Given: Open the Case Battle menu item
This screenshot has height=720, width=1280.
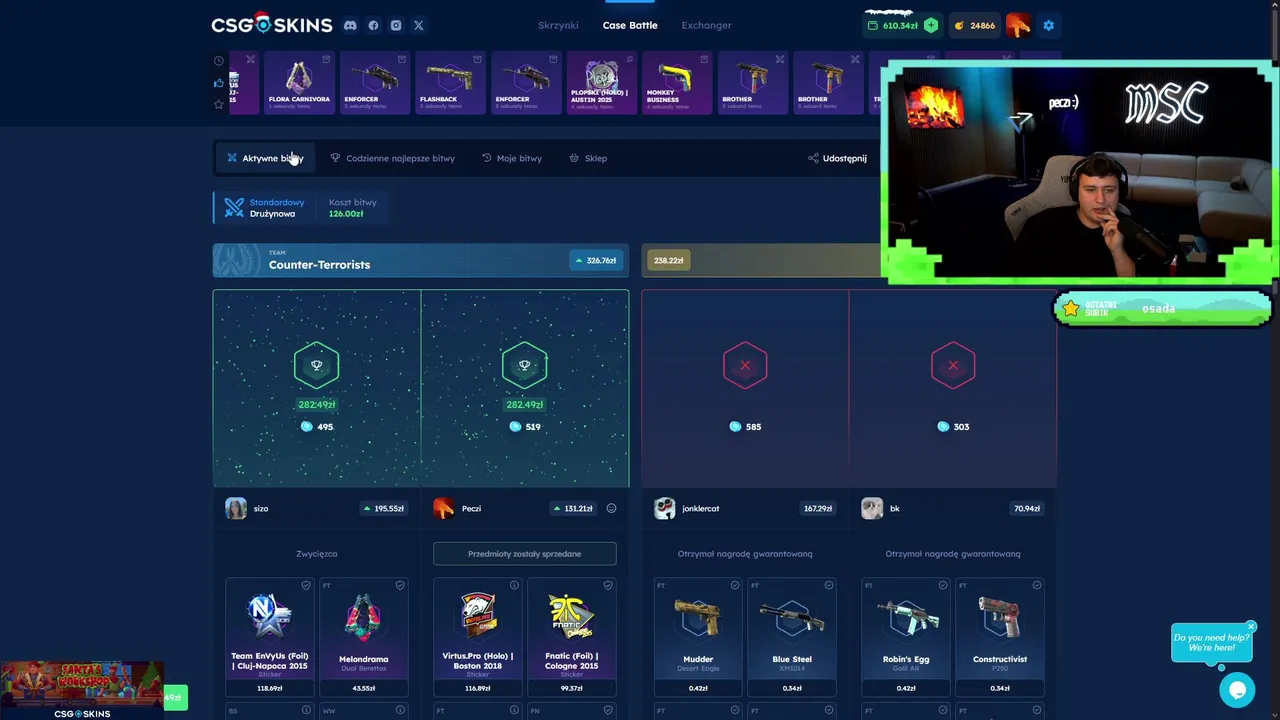Looking at the screenshot, I should point(630,25).
